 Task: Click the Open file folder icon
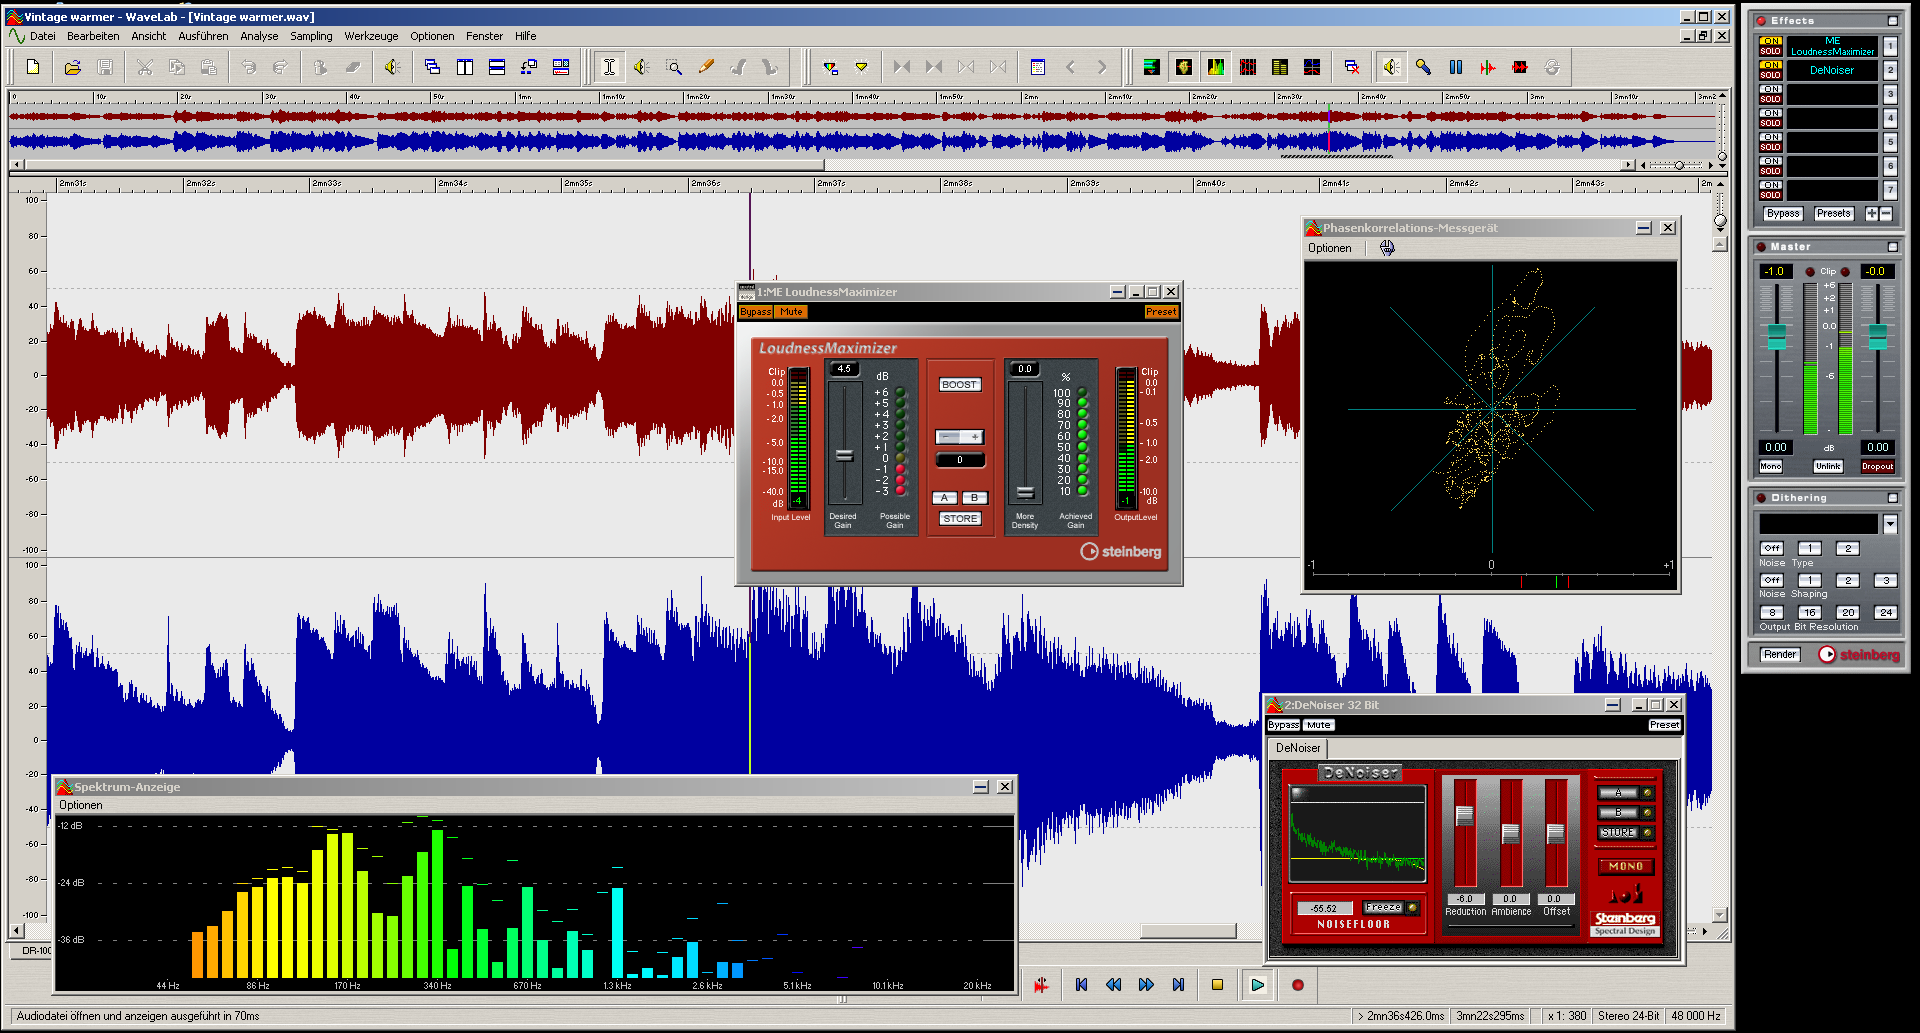(72, 67)
